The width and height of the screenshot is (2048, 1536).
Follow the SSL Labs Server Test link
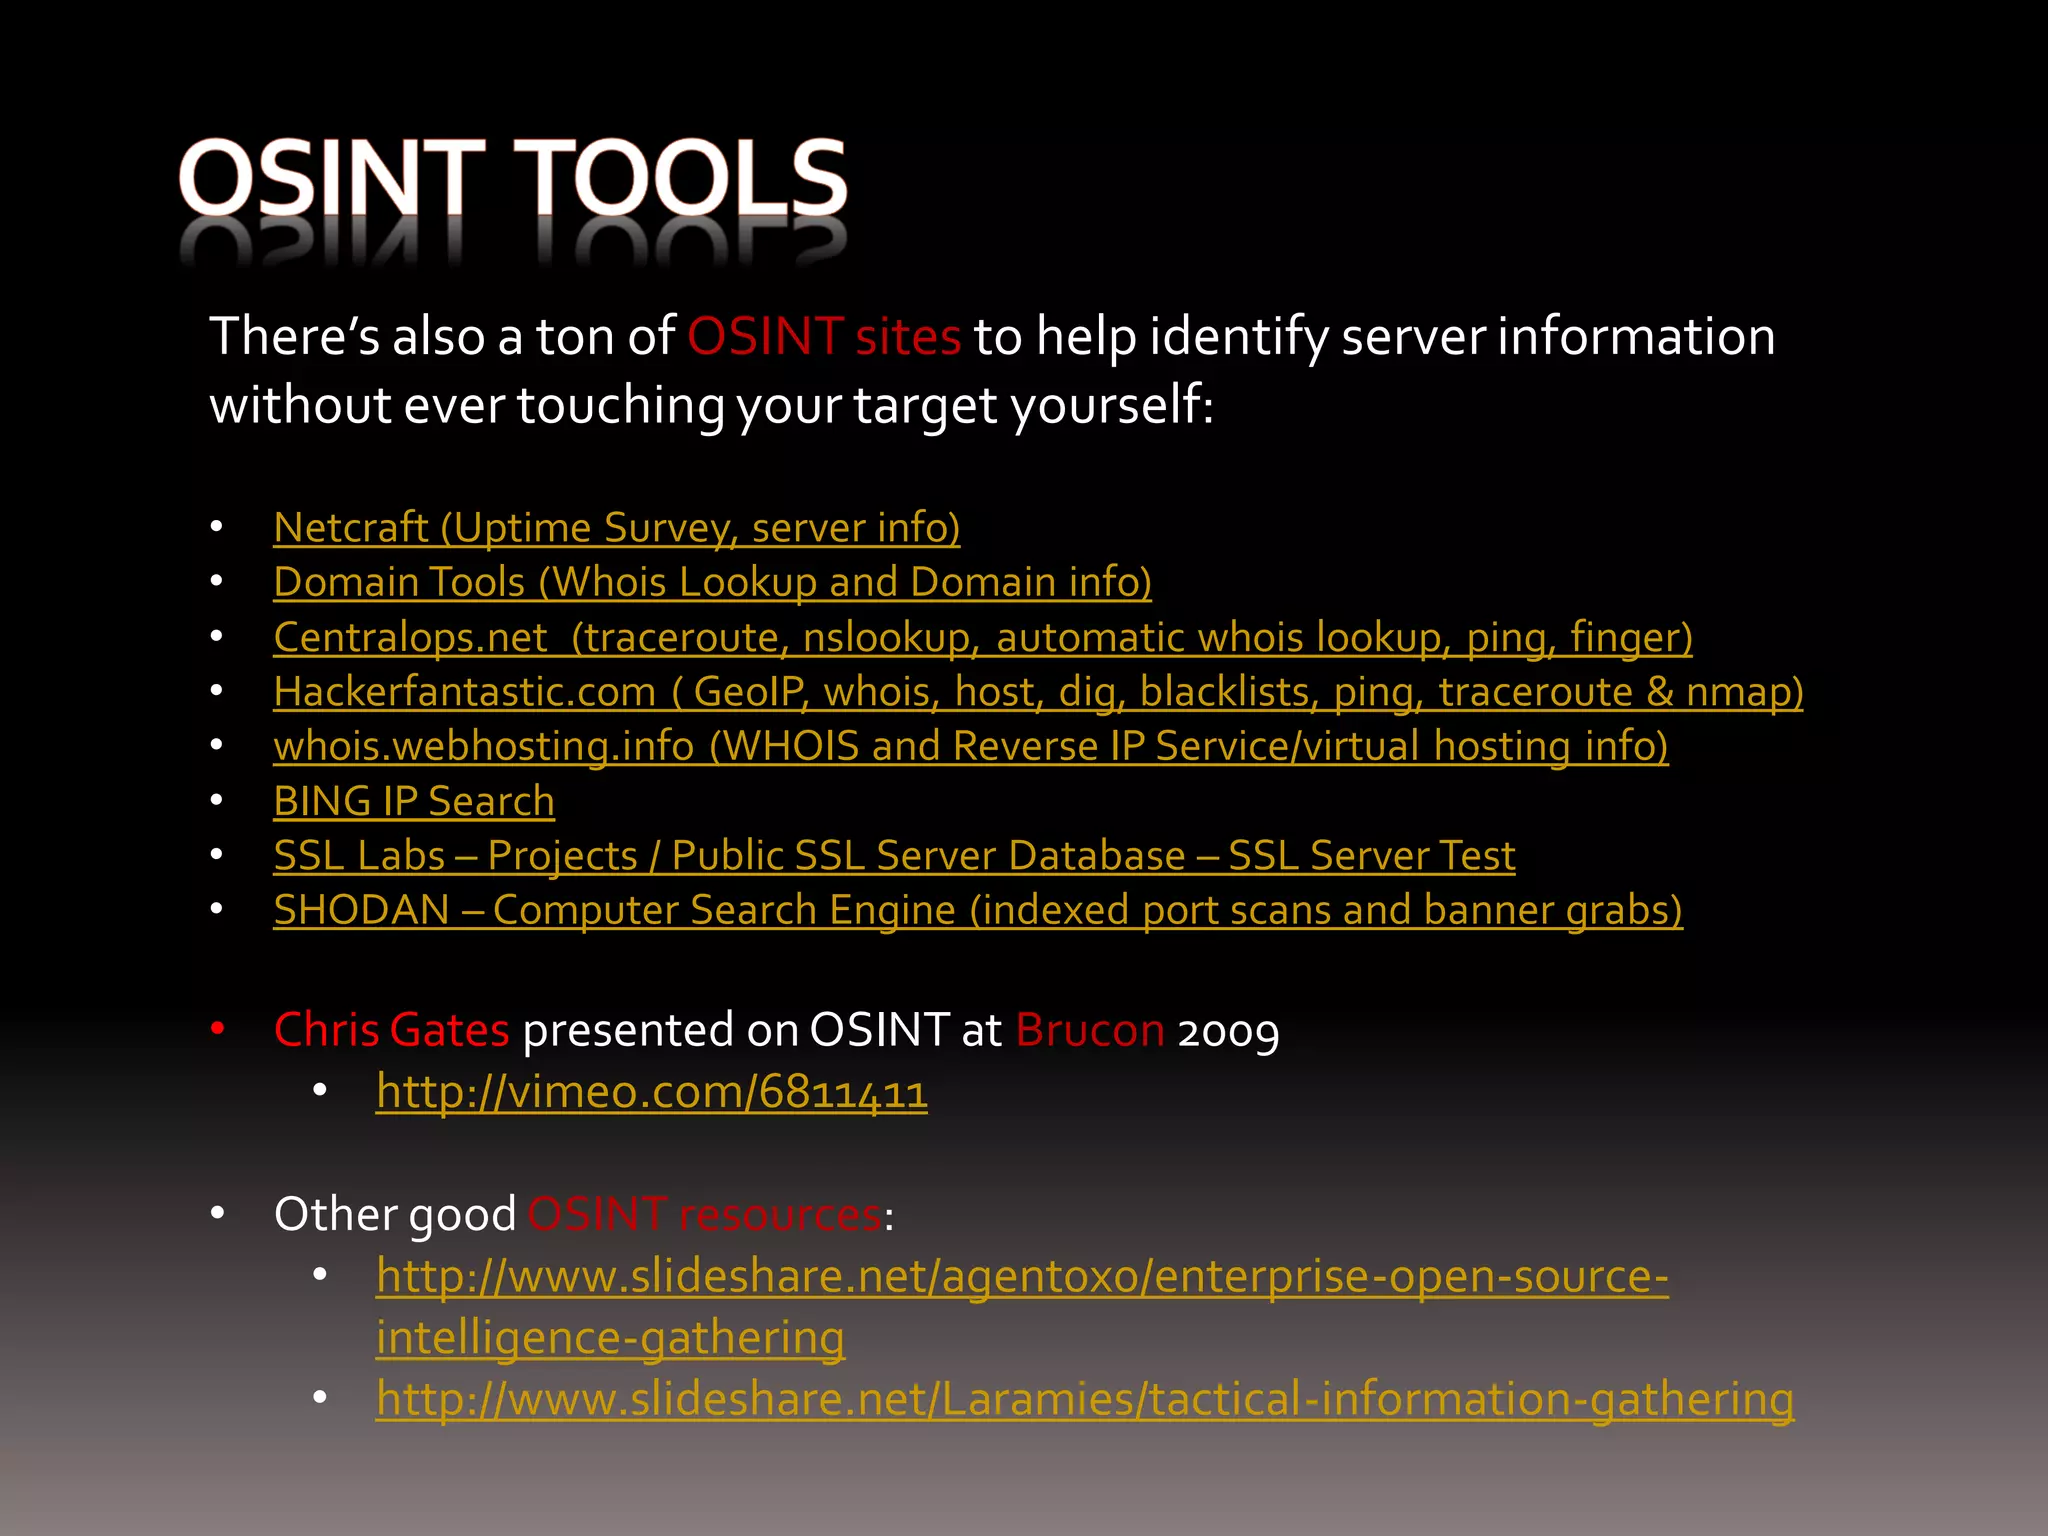click(x=894, y=855)
